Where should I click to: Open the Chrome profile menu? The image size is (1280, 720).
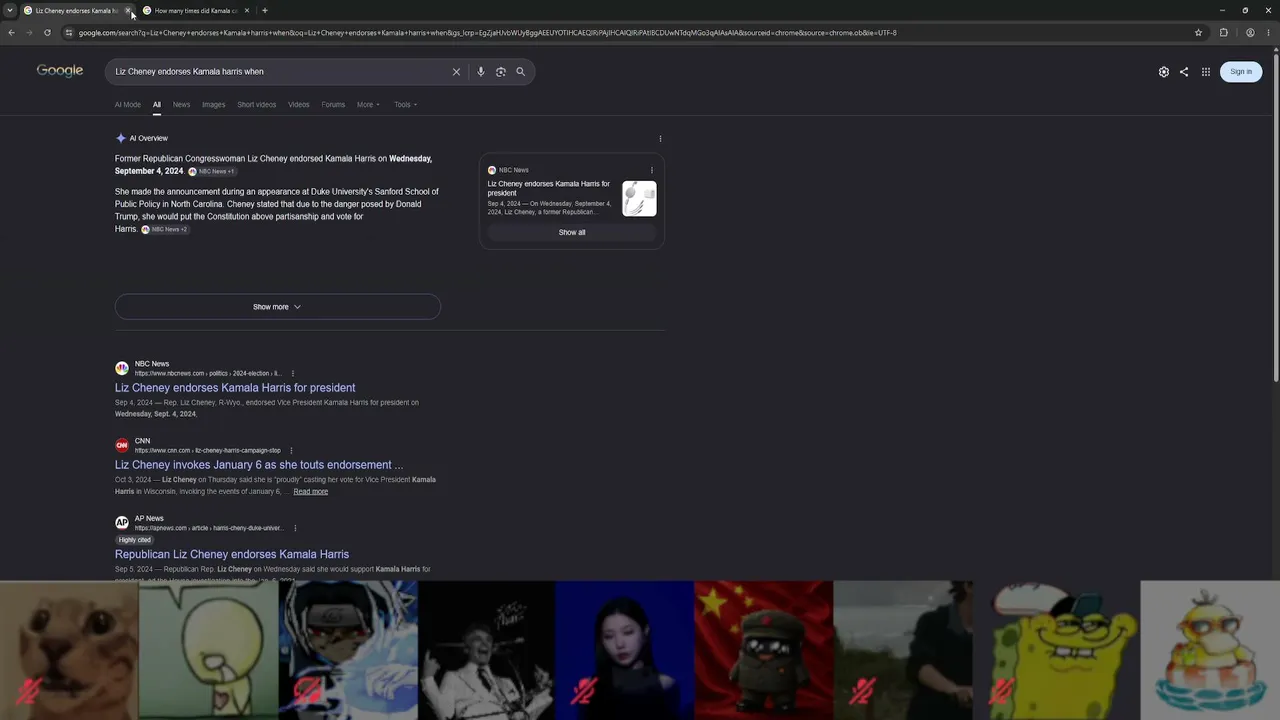click(1250, 33)
